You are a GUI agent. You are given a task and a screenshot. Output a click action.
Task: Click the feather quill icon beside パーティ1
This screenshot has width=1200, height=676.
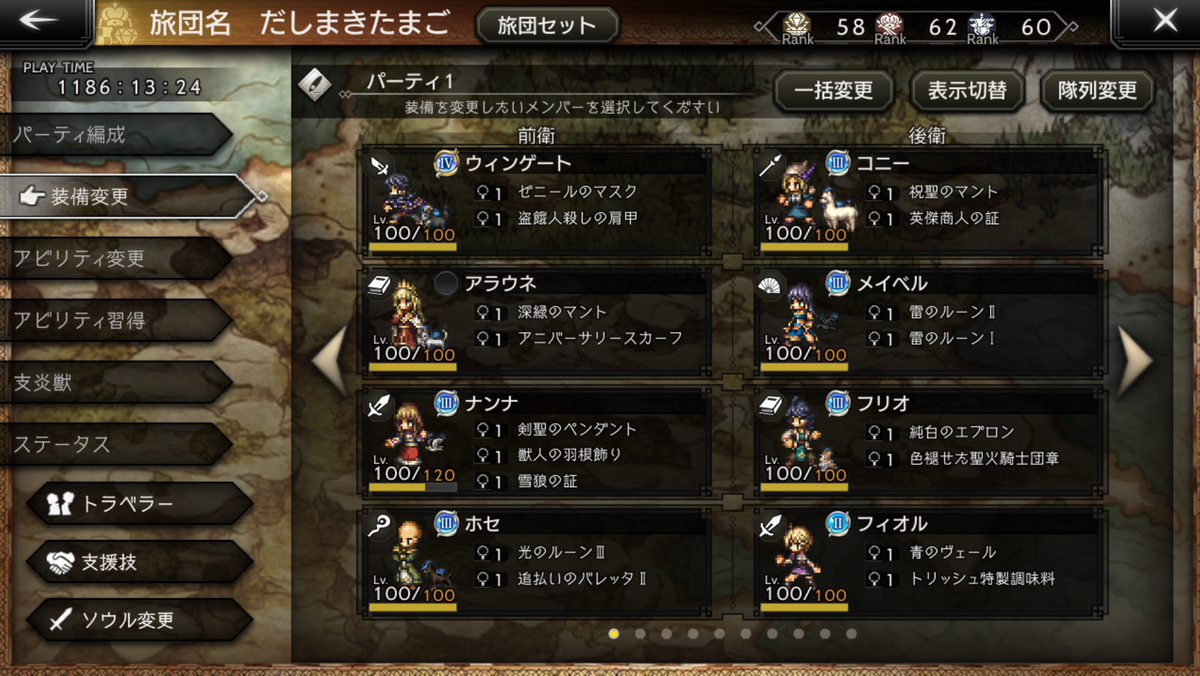click(x=315, y=85)
